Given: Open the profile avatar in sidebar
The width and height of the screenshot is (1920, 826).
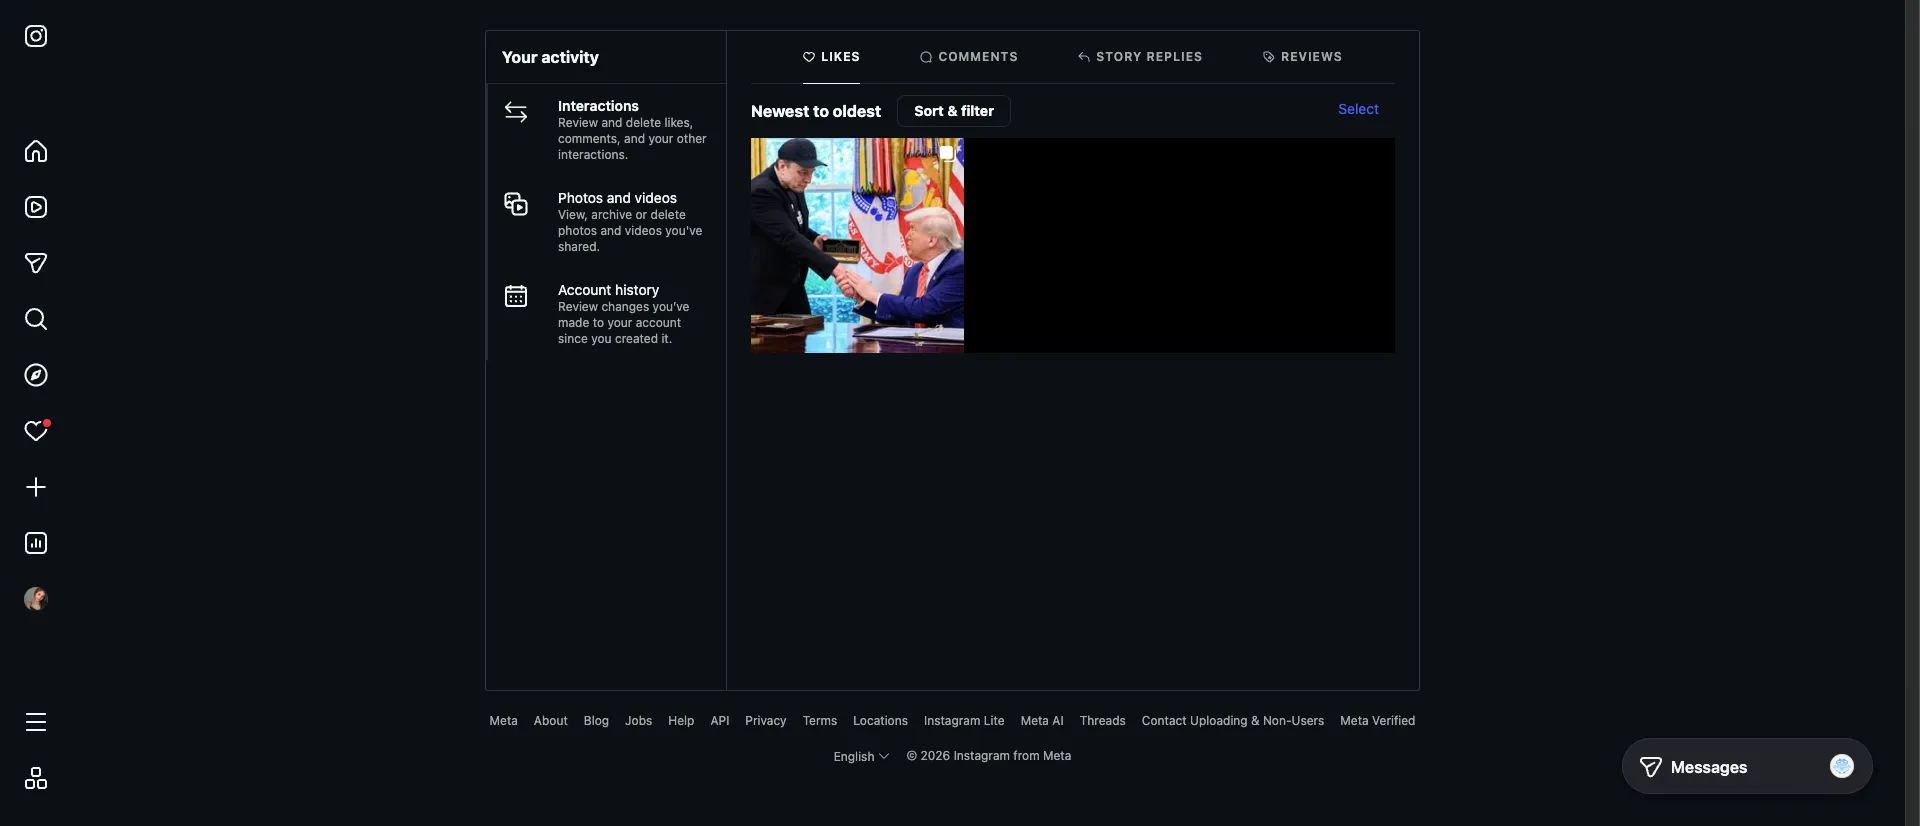Looking at the screenshot, I should tap(36, 599).
